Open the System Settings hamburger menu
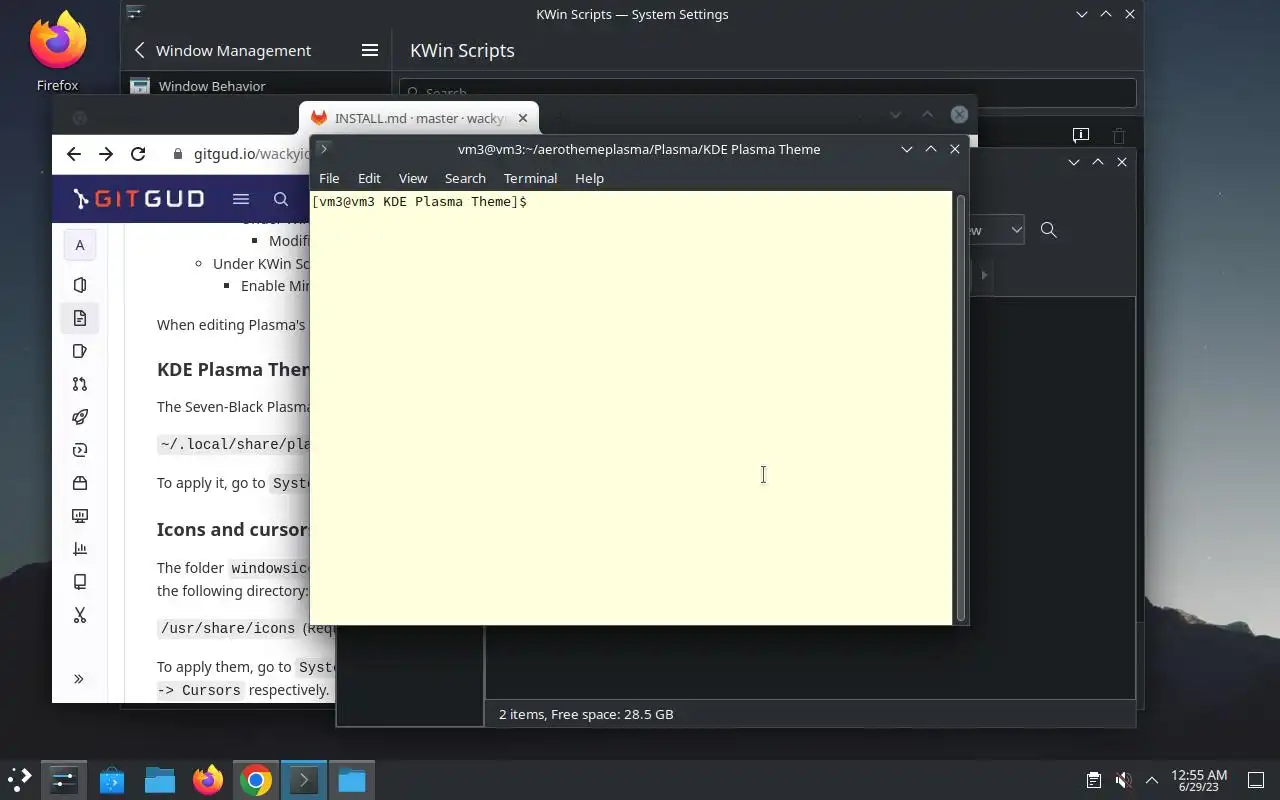Screen dimensions: 1280x800 pos(369,50)
